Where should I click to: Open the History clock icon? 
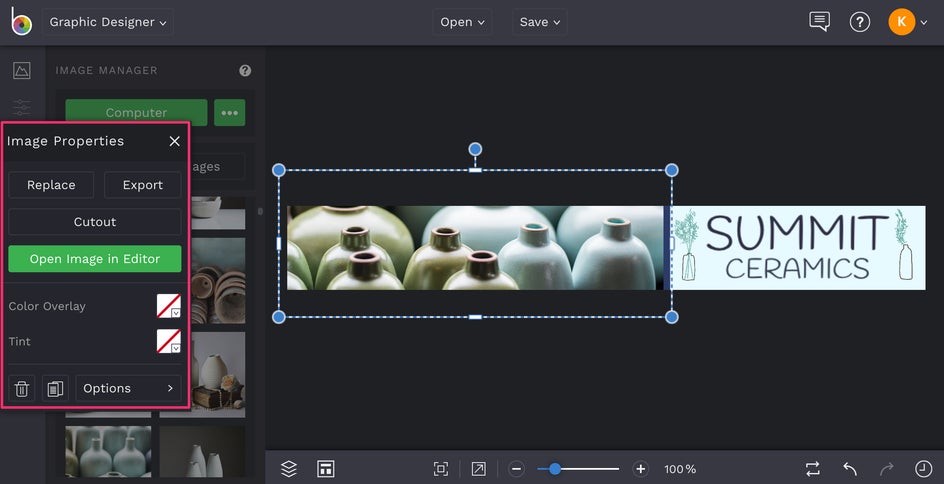click(x=923, y=468)
